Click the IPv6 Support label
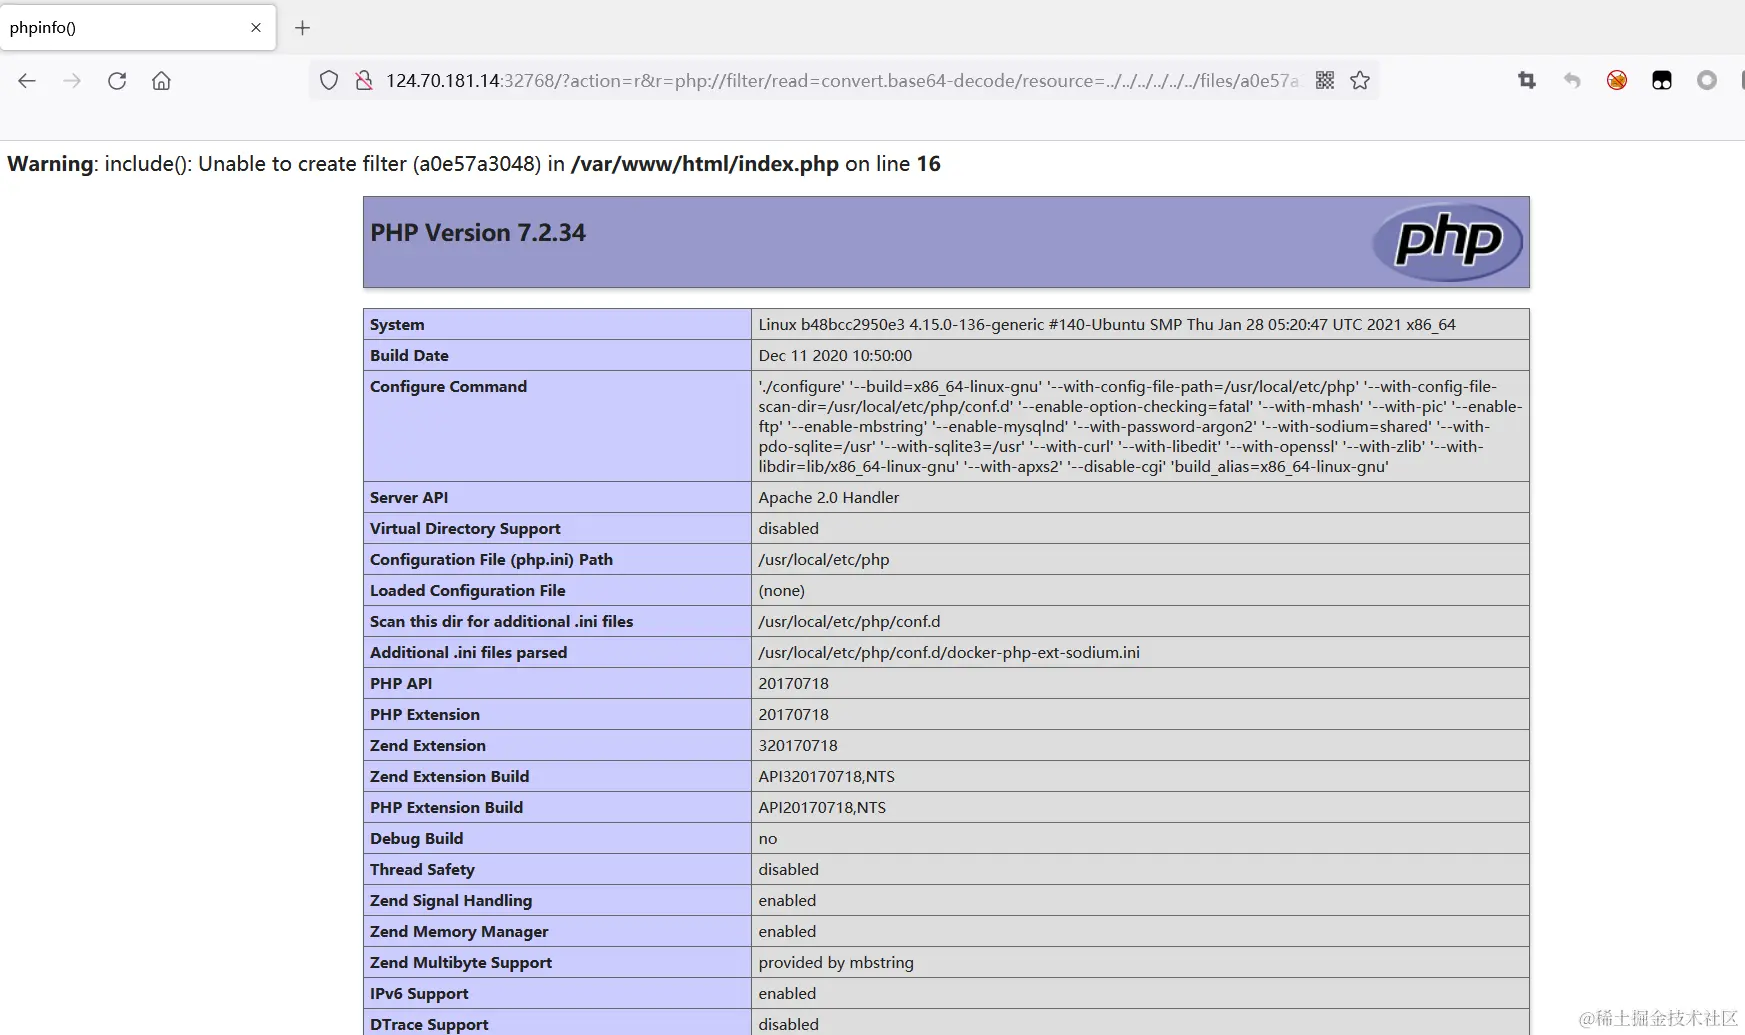This screenshot has width=1745, height=1035. tap(419, 994)
